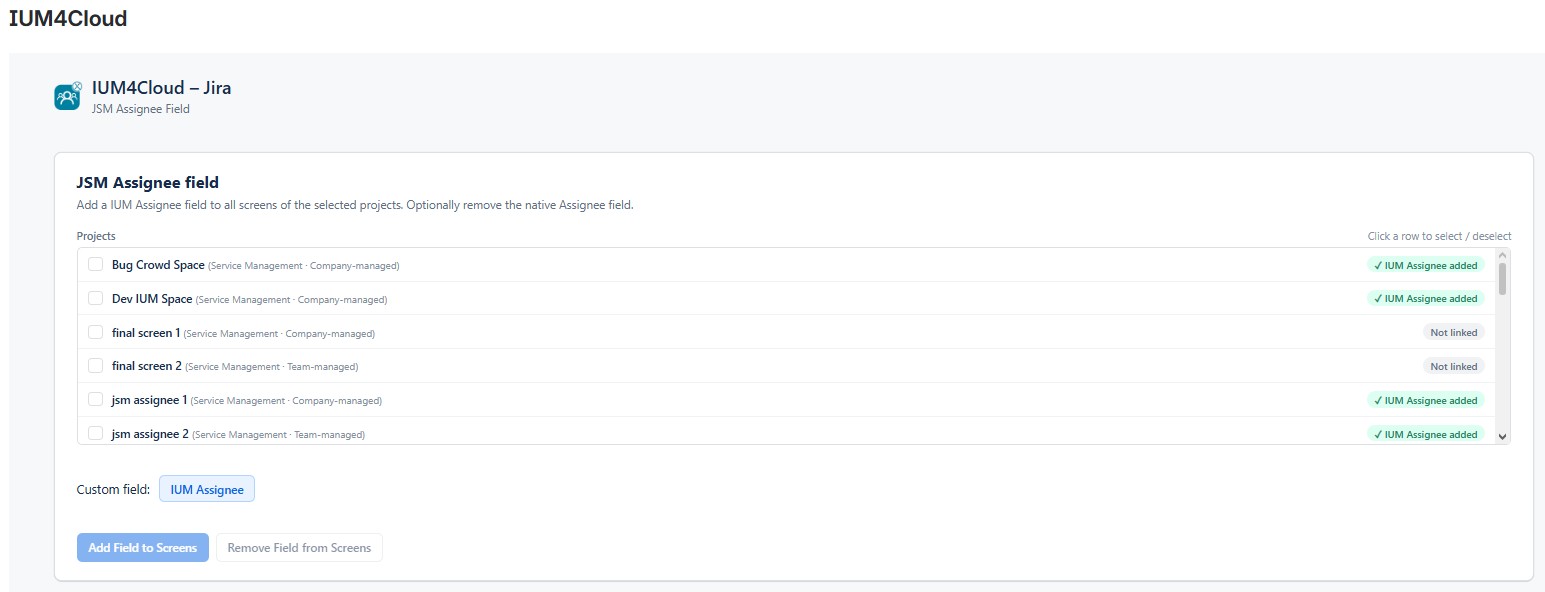Viewport: 1545px width, 592px height.
Task: Click IUM Assignee added badge for Dev IUM Space
Action: coord(1426,299)
